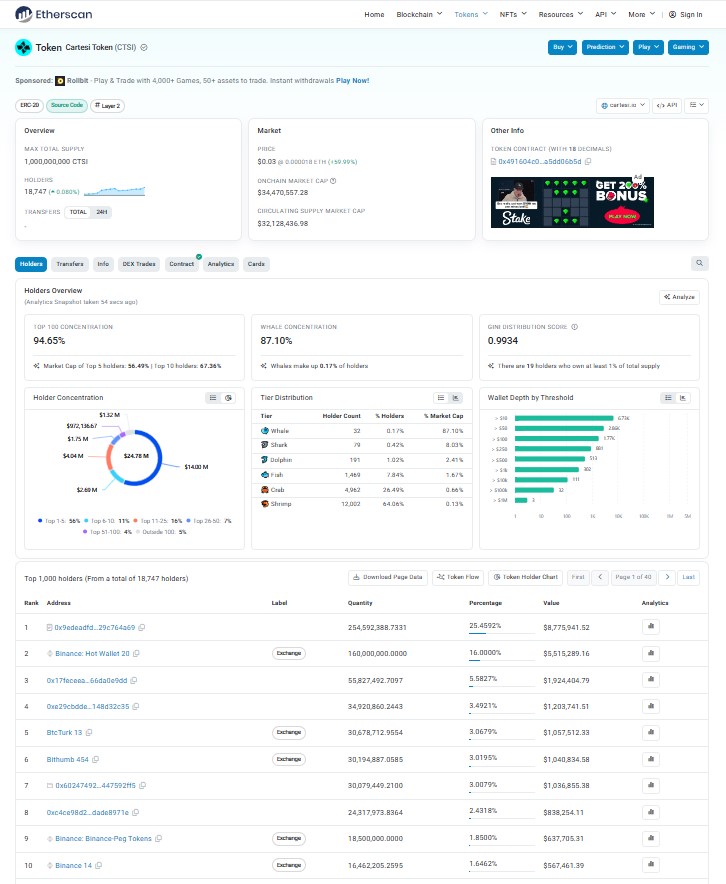Open analytics for rank 1 holder
Viewport: 726px width, 884px height.
pyautogui.click(x=650, y=626)
